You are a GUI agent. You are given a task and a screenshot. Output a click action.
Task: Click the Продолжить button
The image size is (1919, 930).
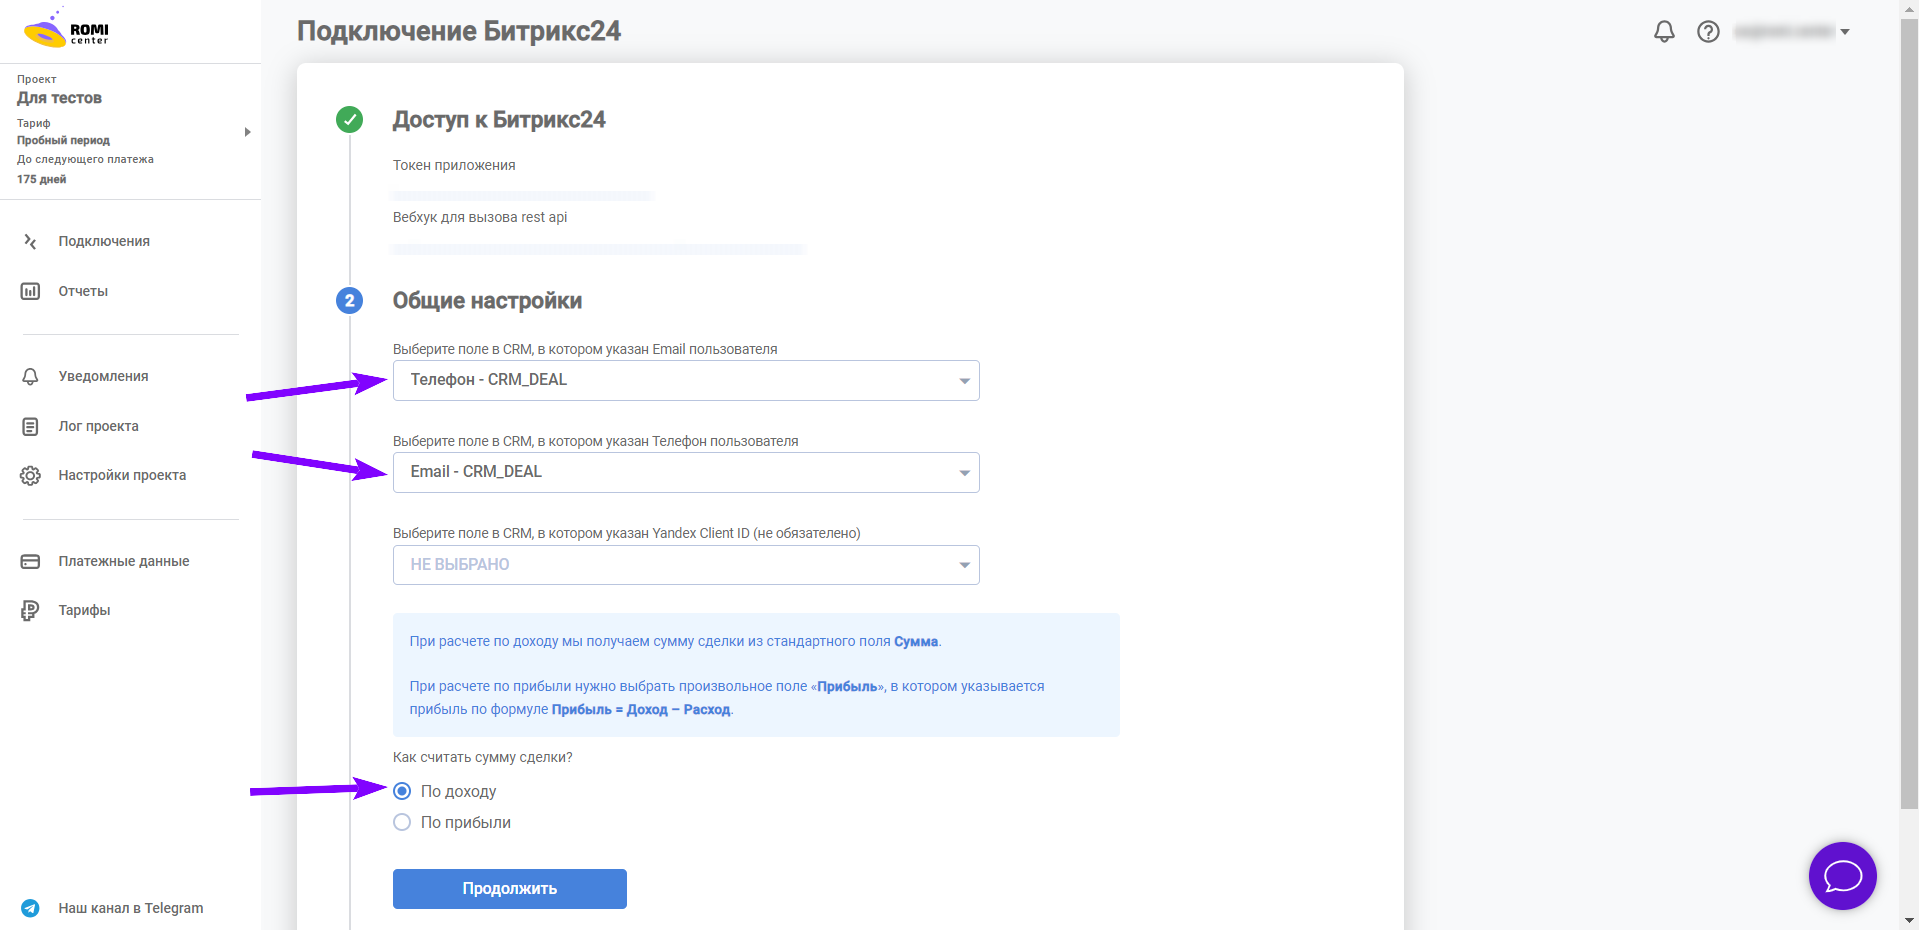(510, 889)
